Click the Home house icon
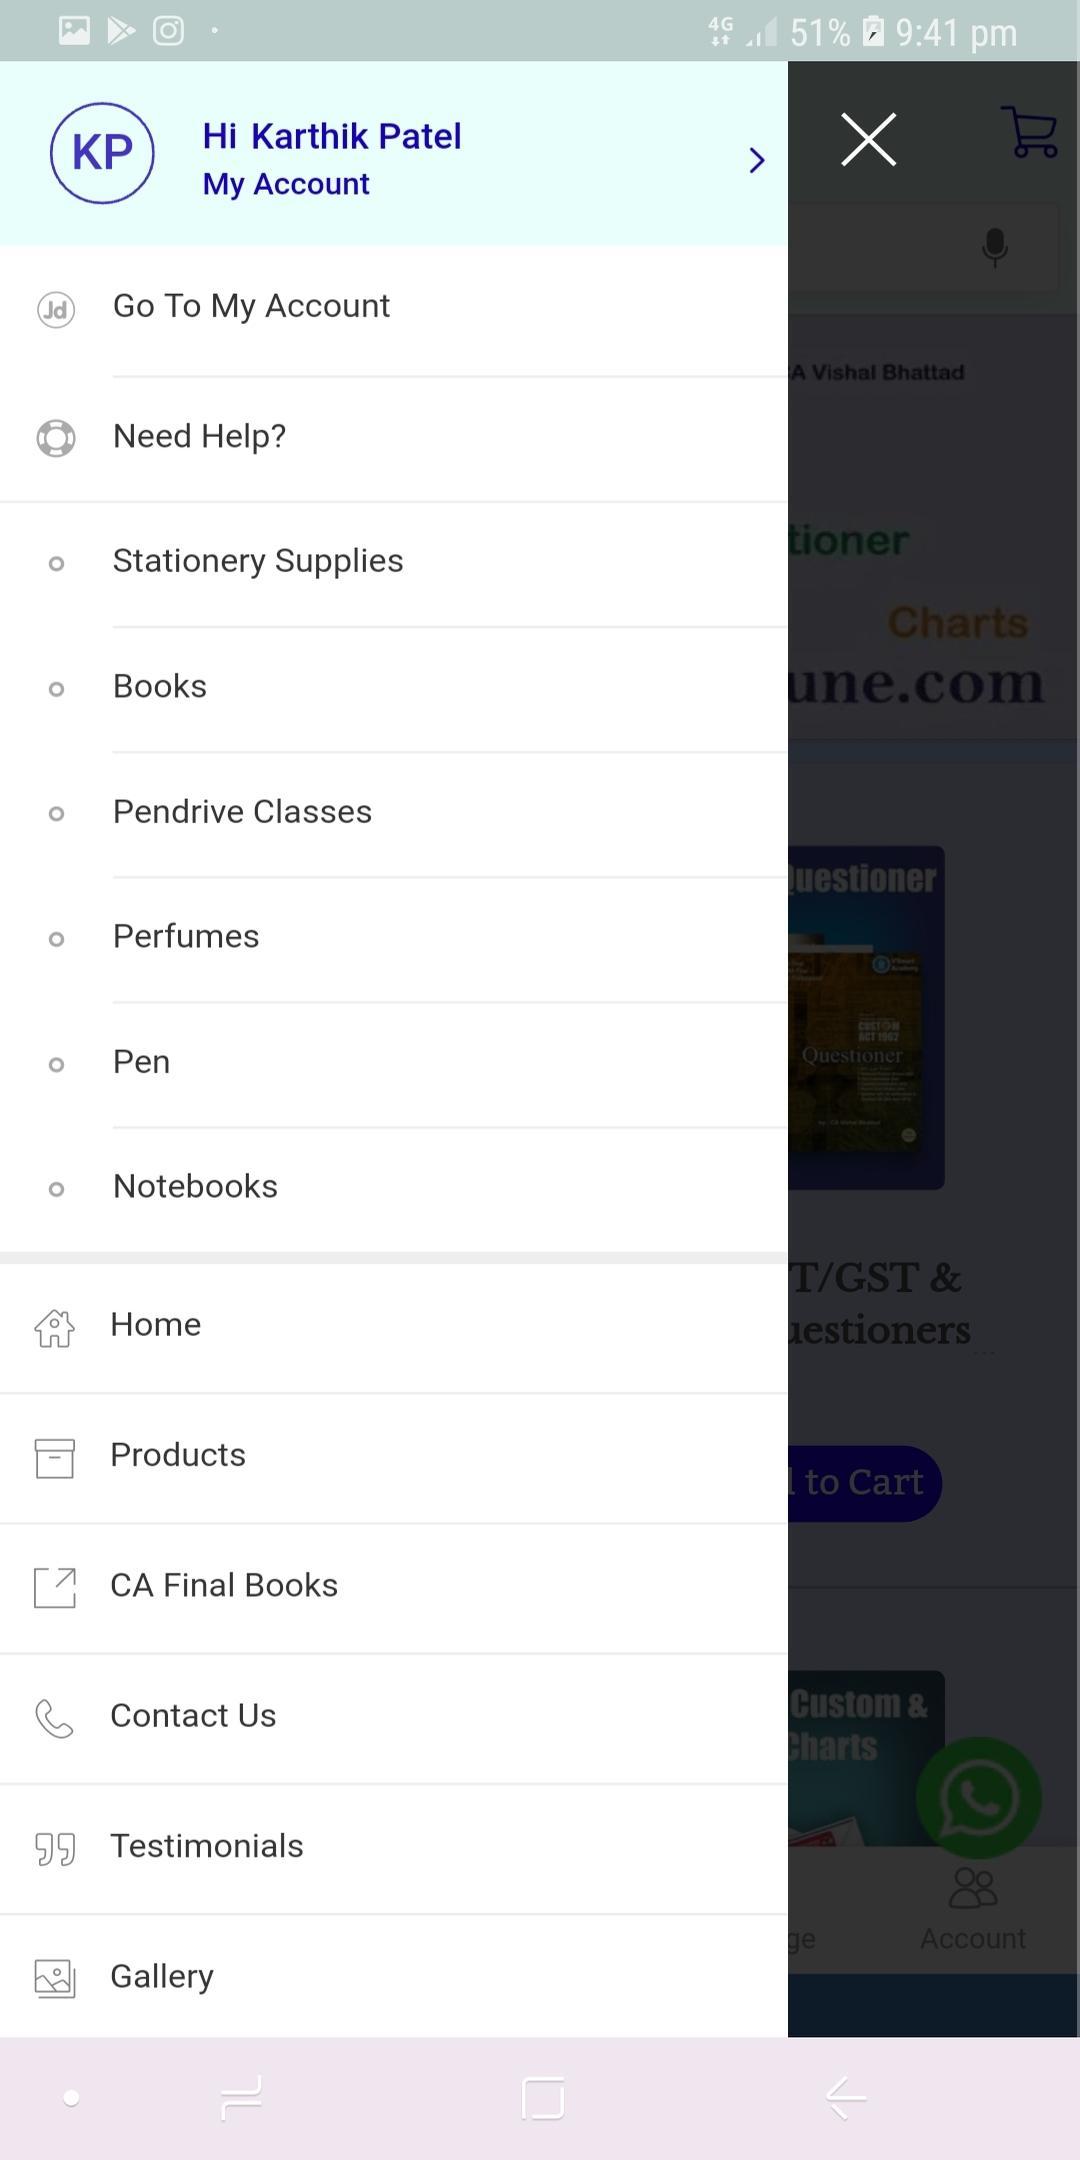Viewport: 1080px width, 2160px height. click(55, 1327)
